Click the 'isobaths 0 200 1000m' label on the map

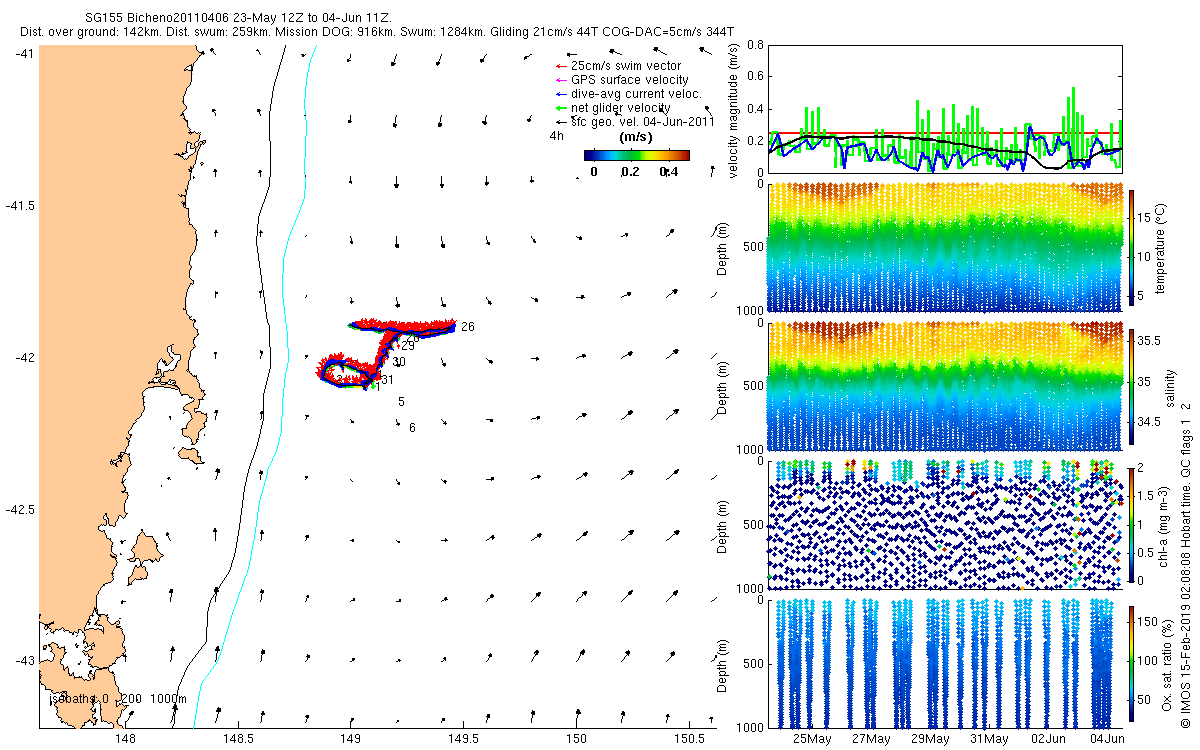click(118, 698)
